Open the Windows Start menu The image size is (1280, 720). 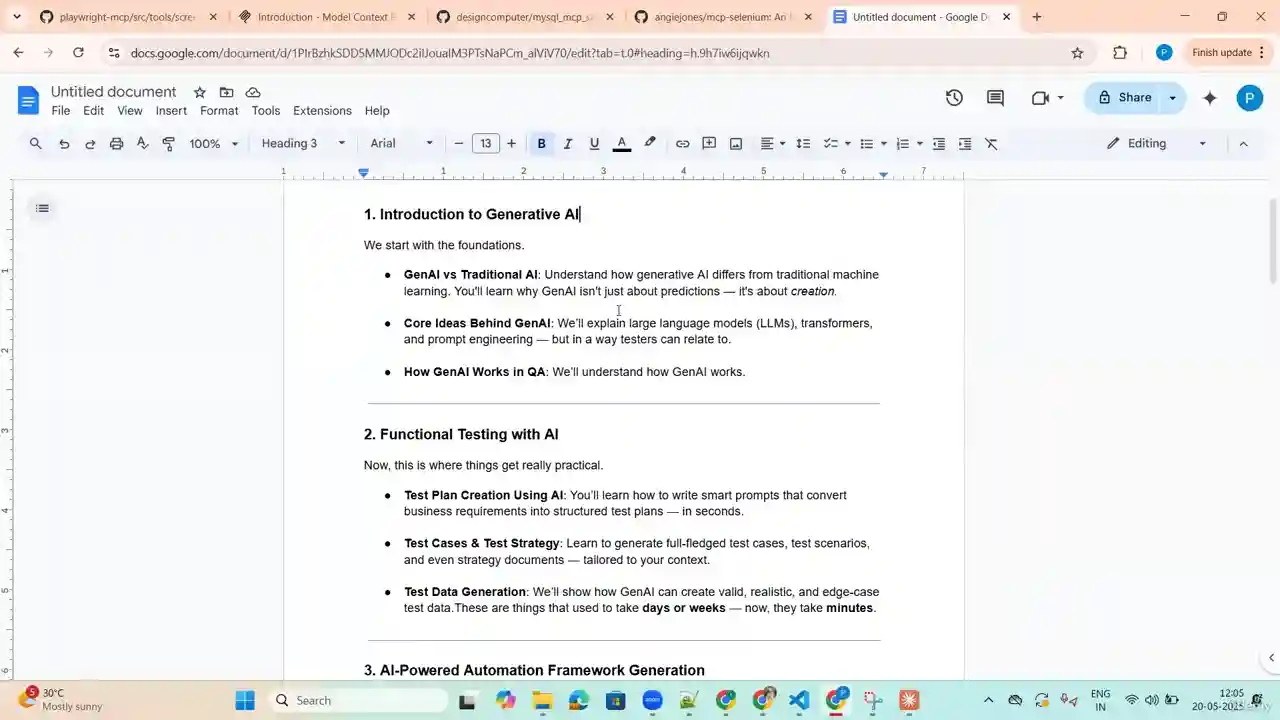click(x=245, y=700)
